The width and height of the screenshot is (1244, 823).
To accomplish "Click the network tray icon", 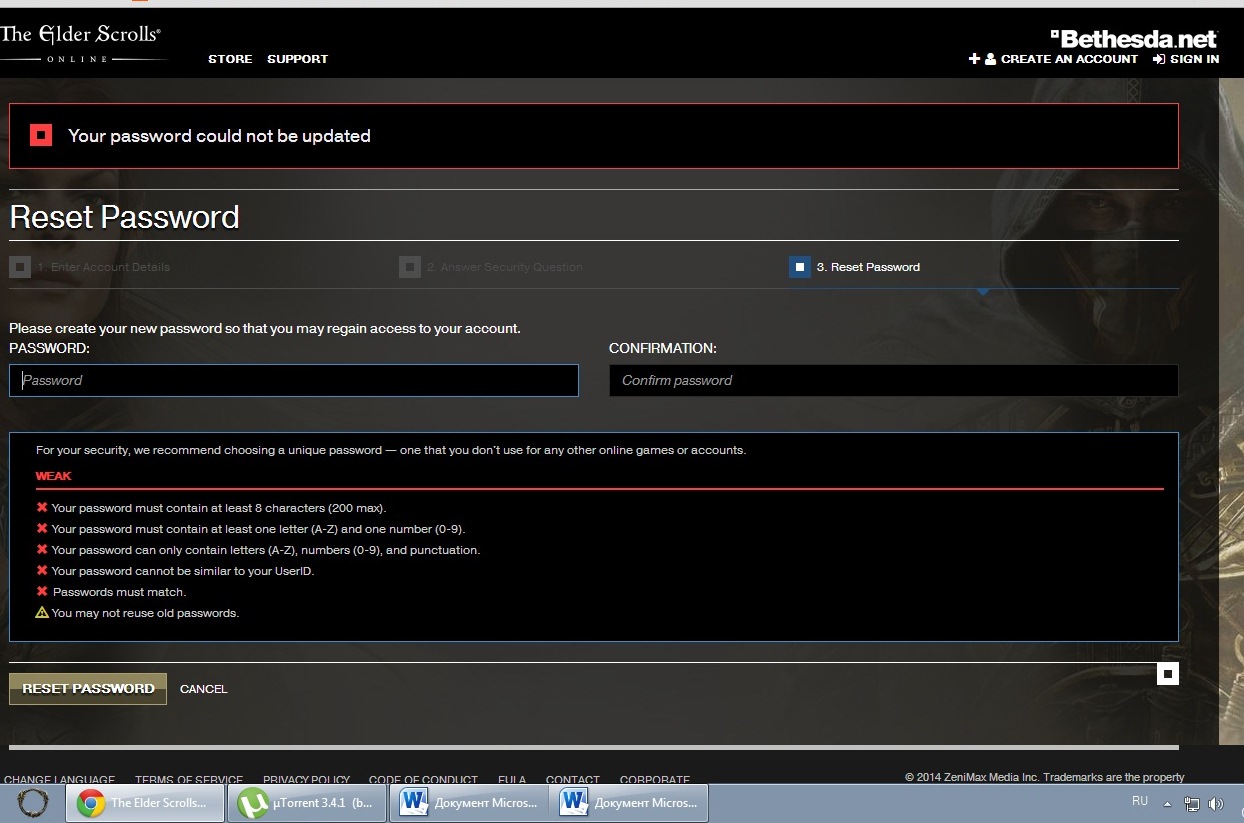I will coord(1192,803).
